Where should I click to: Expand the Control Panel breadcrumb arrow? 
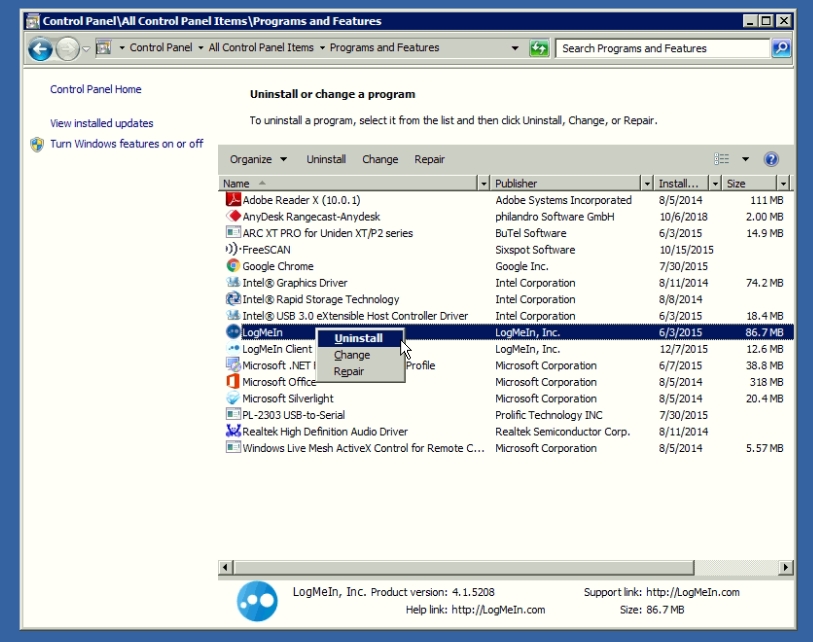tap(201, 48)
